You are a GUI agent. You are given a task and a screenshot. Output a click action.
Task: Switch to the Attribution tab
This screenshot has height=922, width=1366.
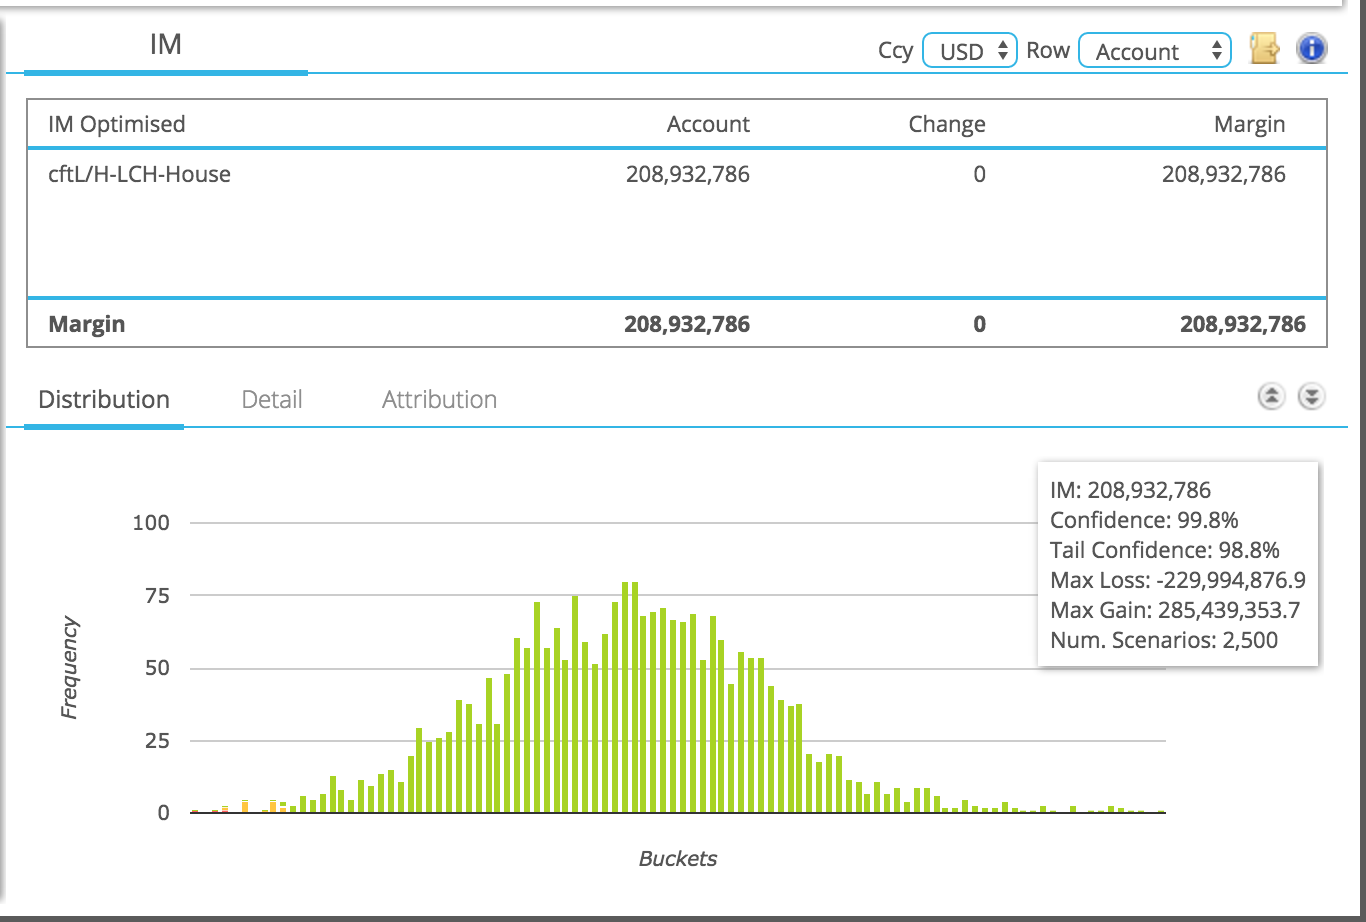point(439,399)
